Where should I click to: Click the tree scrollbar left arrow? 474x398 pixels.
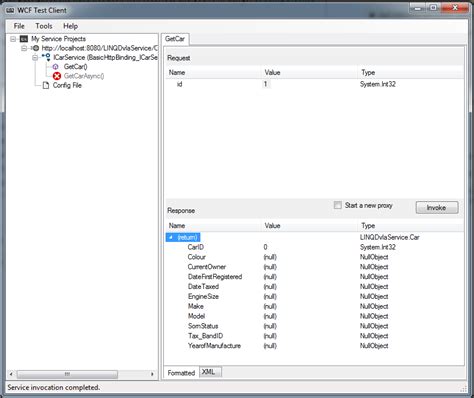11,374
